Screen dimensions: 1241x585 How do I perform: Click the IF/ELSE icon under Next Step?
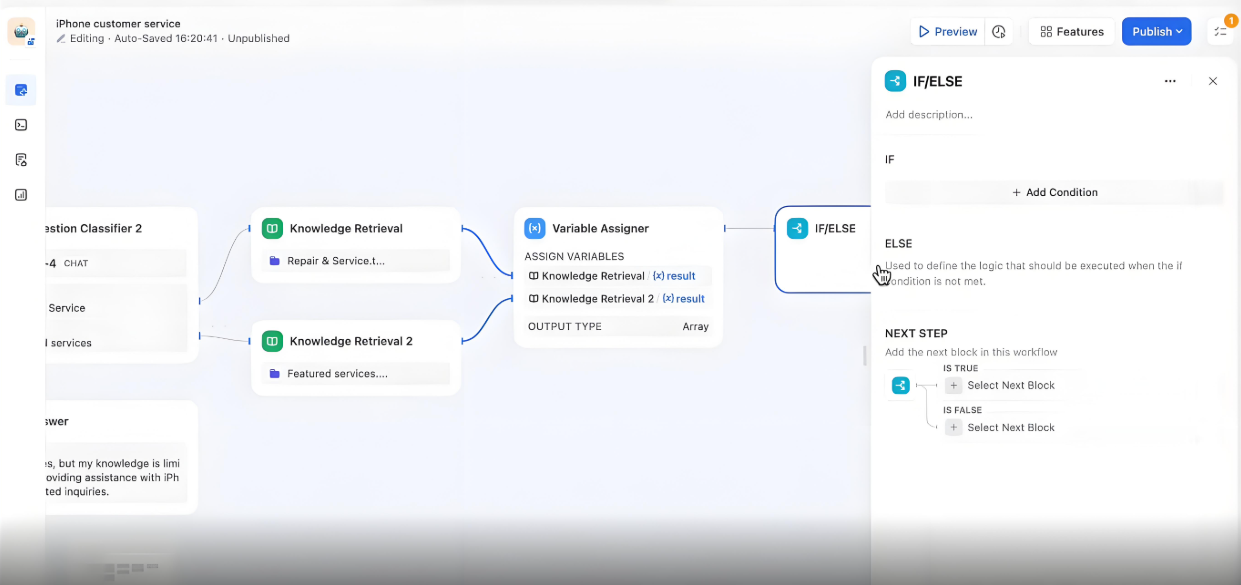coord(901,385)
